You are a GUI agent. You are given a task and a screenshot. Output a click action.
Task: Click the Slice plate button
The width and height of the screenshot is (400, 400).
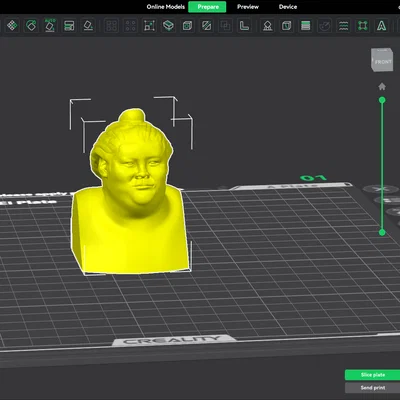[x=372, y=375]
